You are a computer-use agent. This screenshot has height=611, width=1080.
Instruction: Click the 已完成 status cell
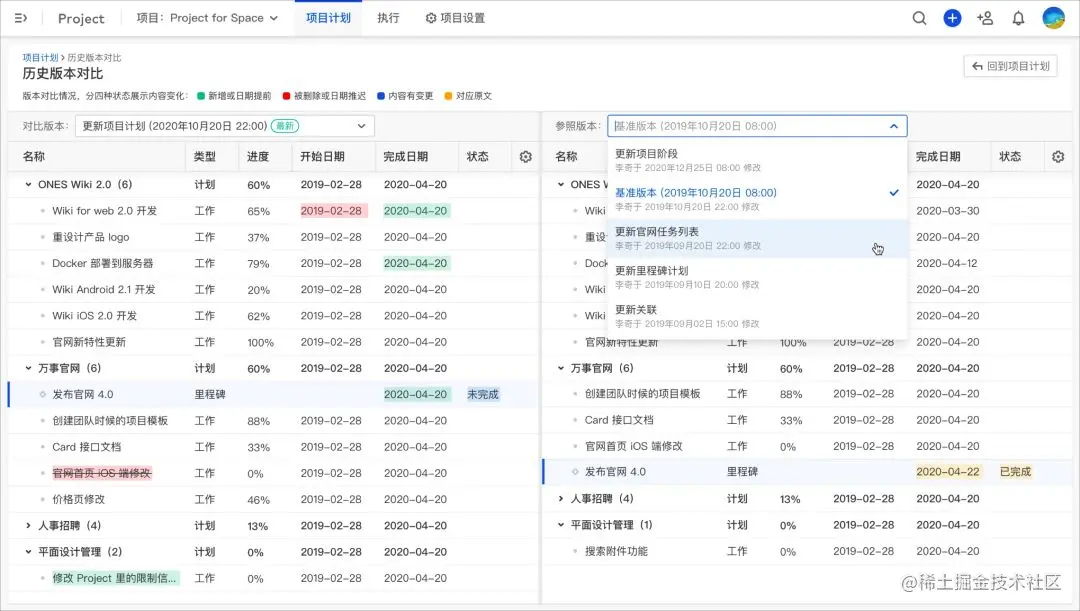tap(1015, 472)
